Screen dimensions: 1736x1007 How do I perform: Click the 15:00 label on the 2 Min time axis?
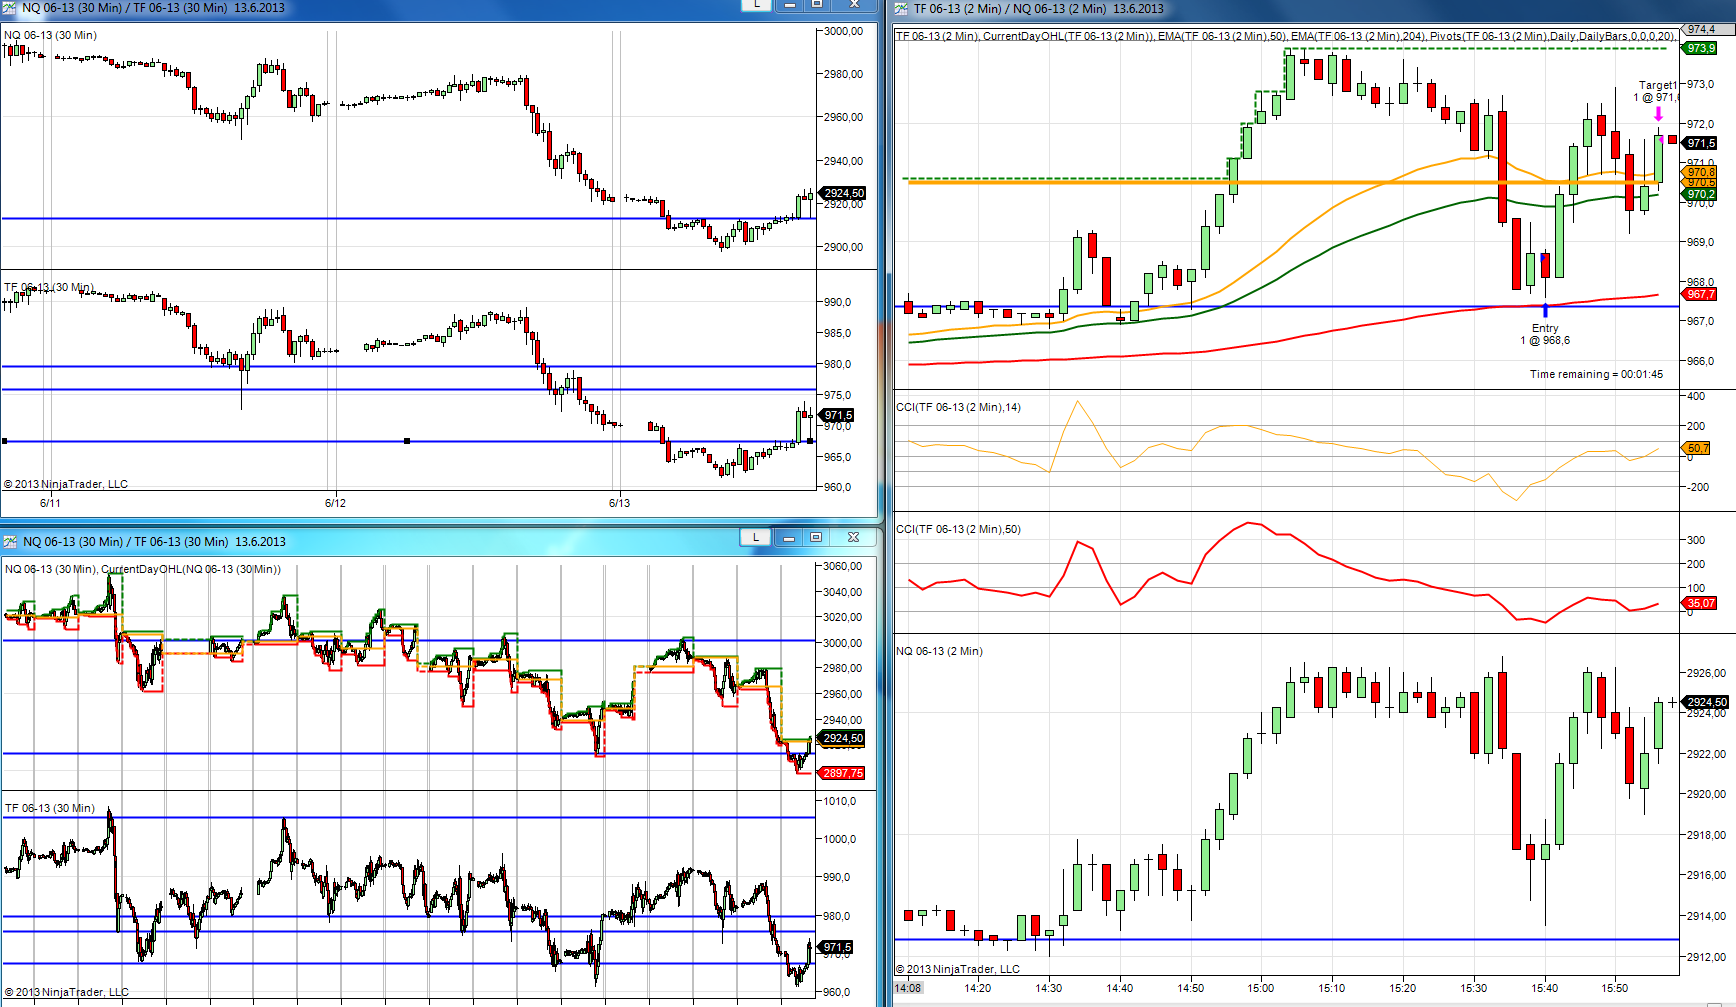pos(1260,988)
